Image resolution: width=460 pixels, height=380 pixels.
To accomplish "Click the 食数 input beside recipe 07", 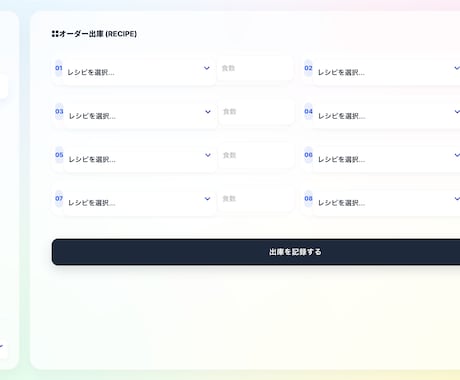I will click(x=256, y=199).
